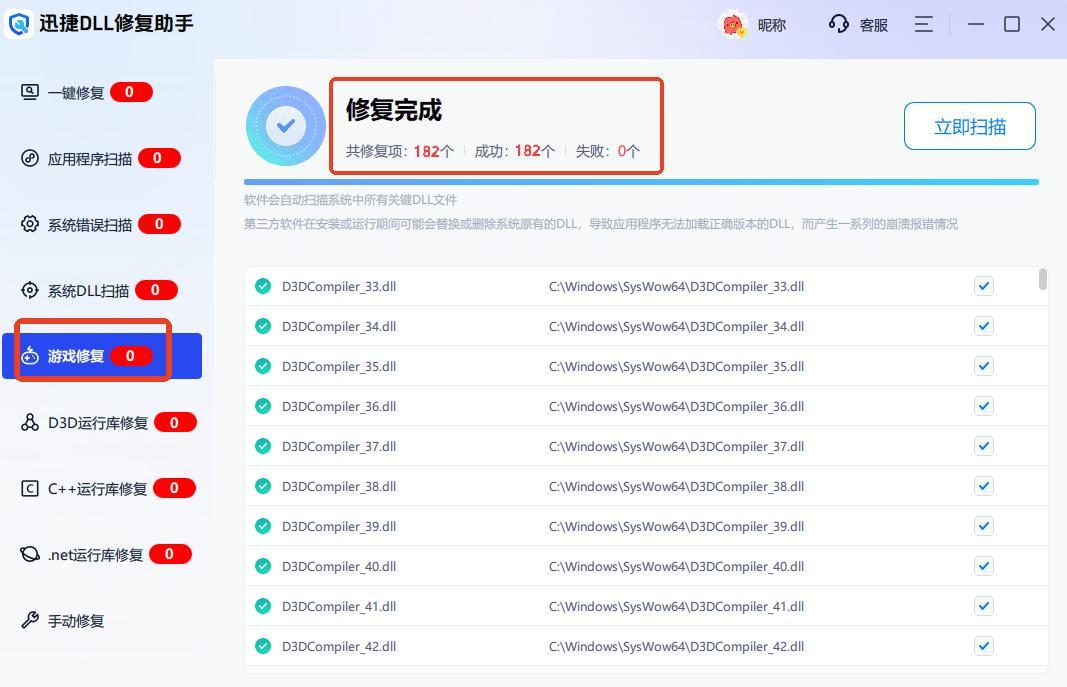Click the D3D运行库修复 icon
1067x687 pixels.
30,422
